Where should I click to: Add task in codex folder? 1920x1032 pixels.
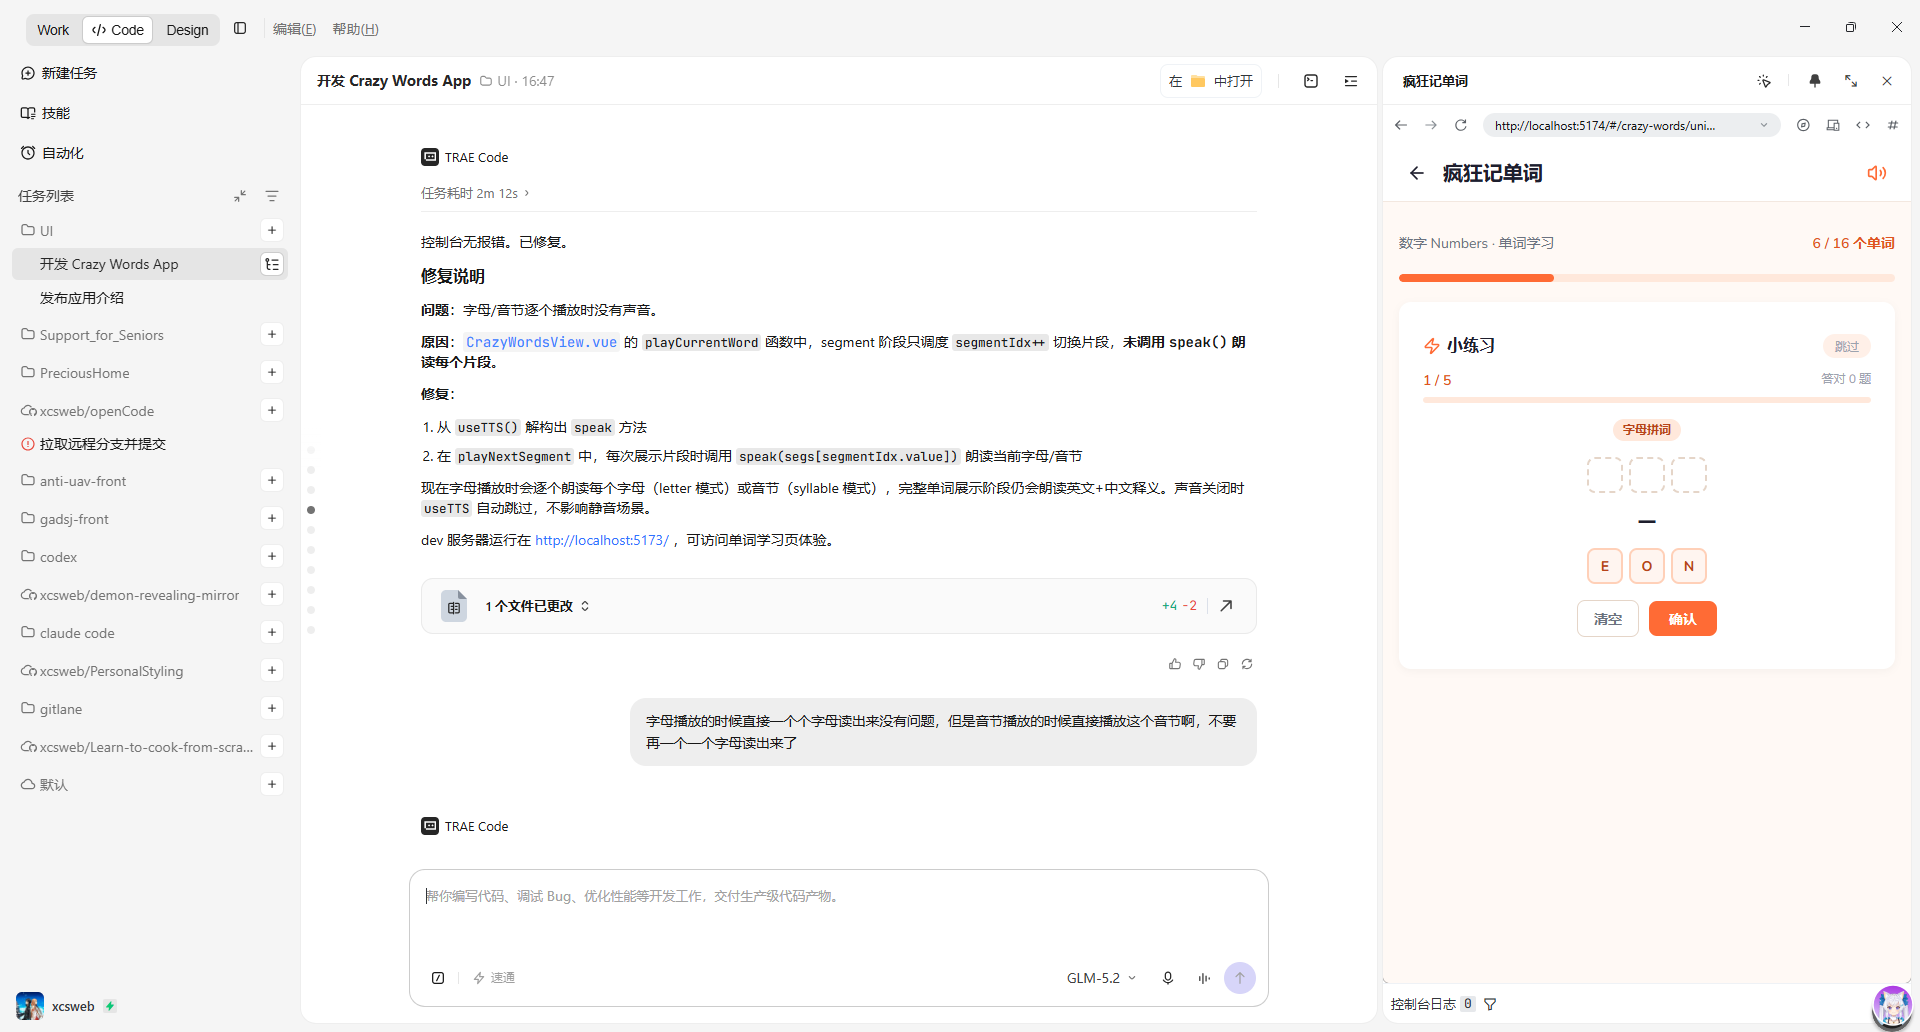click(272, 556)
